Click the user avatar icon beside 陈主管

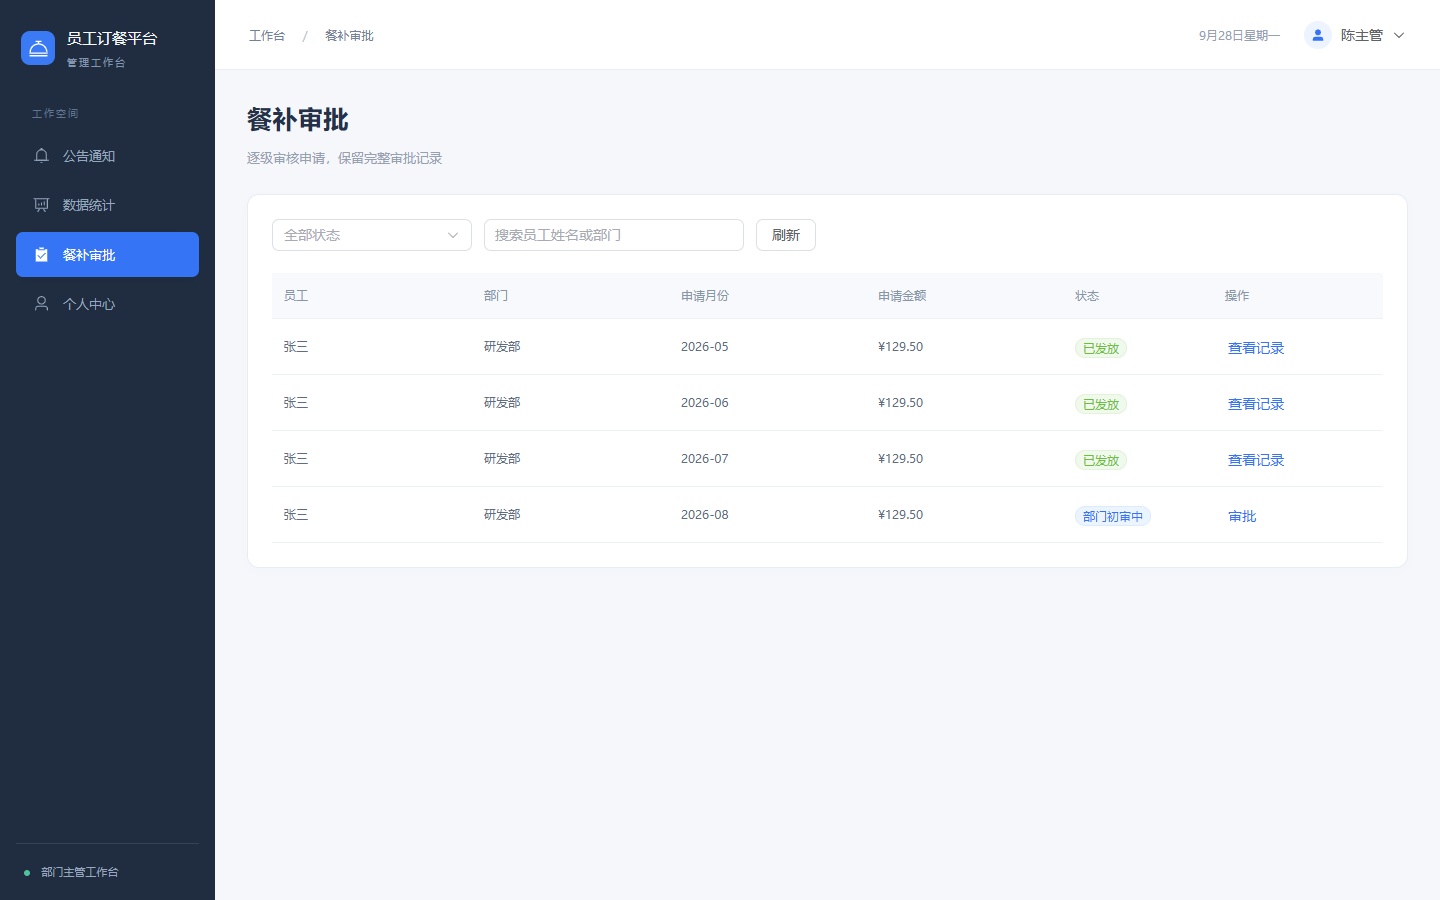pos(1318,35)
